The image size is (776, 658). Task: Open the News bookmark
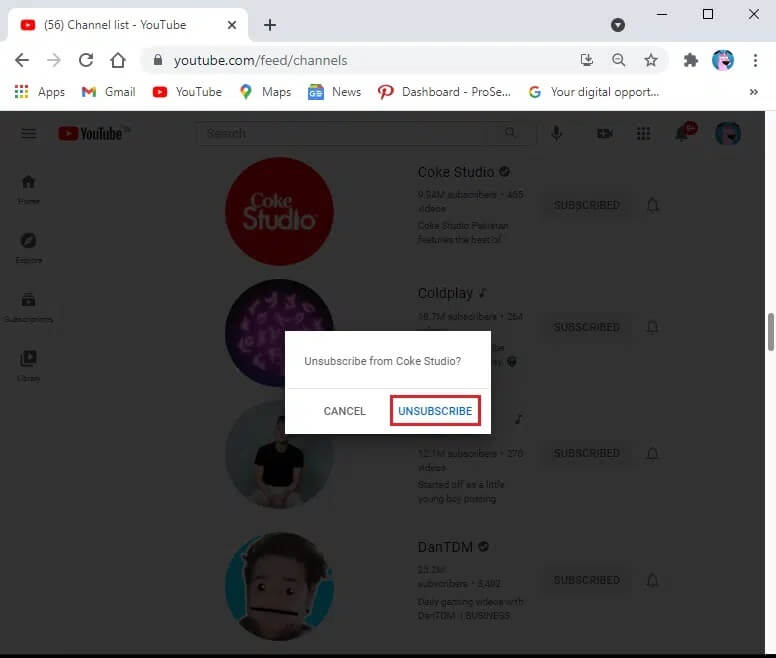(x=335, y=92)
